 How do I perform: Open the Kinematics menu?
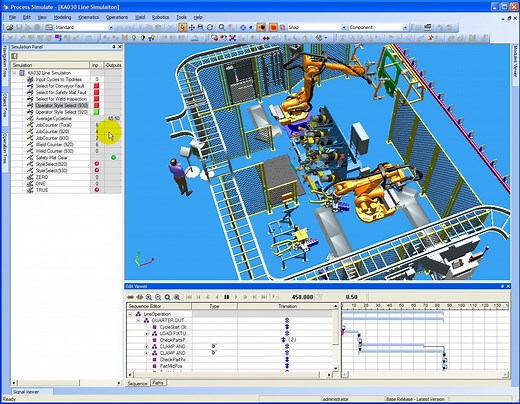coord(88,17)
